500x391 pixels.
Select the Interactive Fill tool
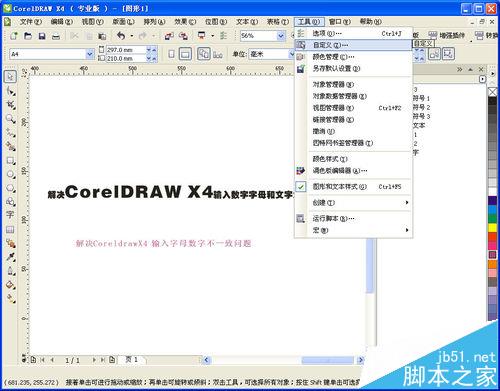tap(11, 299)
